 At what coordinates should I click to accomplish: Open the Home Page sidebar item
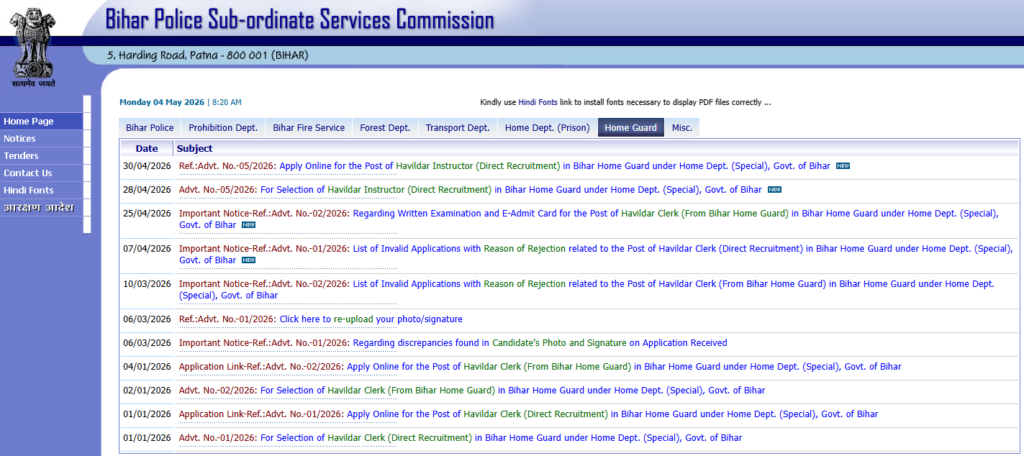[x=41, y=121]
